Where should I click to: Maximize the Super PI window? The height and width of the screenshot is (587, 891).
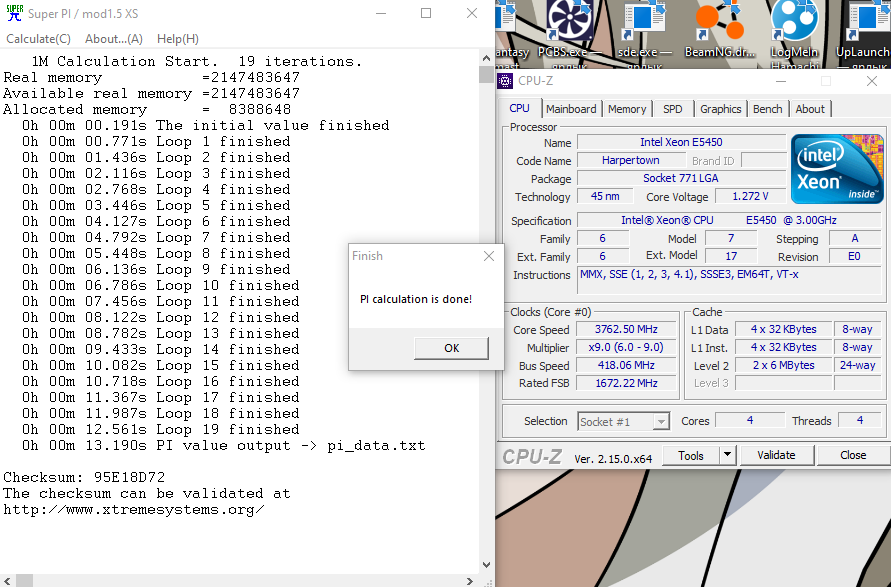(x=426, y=13)
